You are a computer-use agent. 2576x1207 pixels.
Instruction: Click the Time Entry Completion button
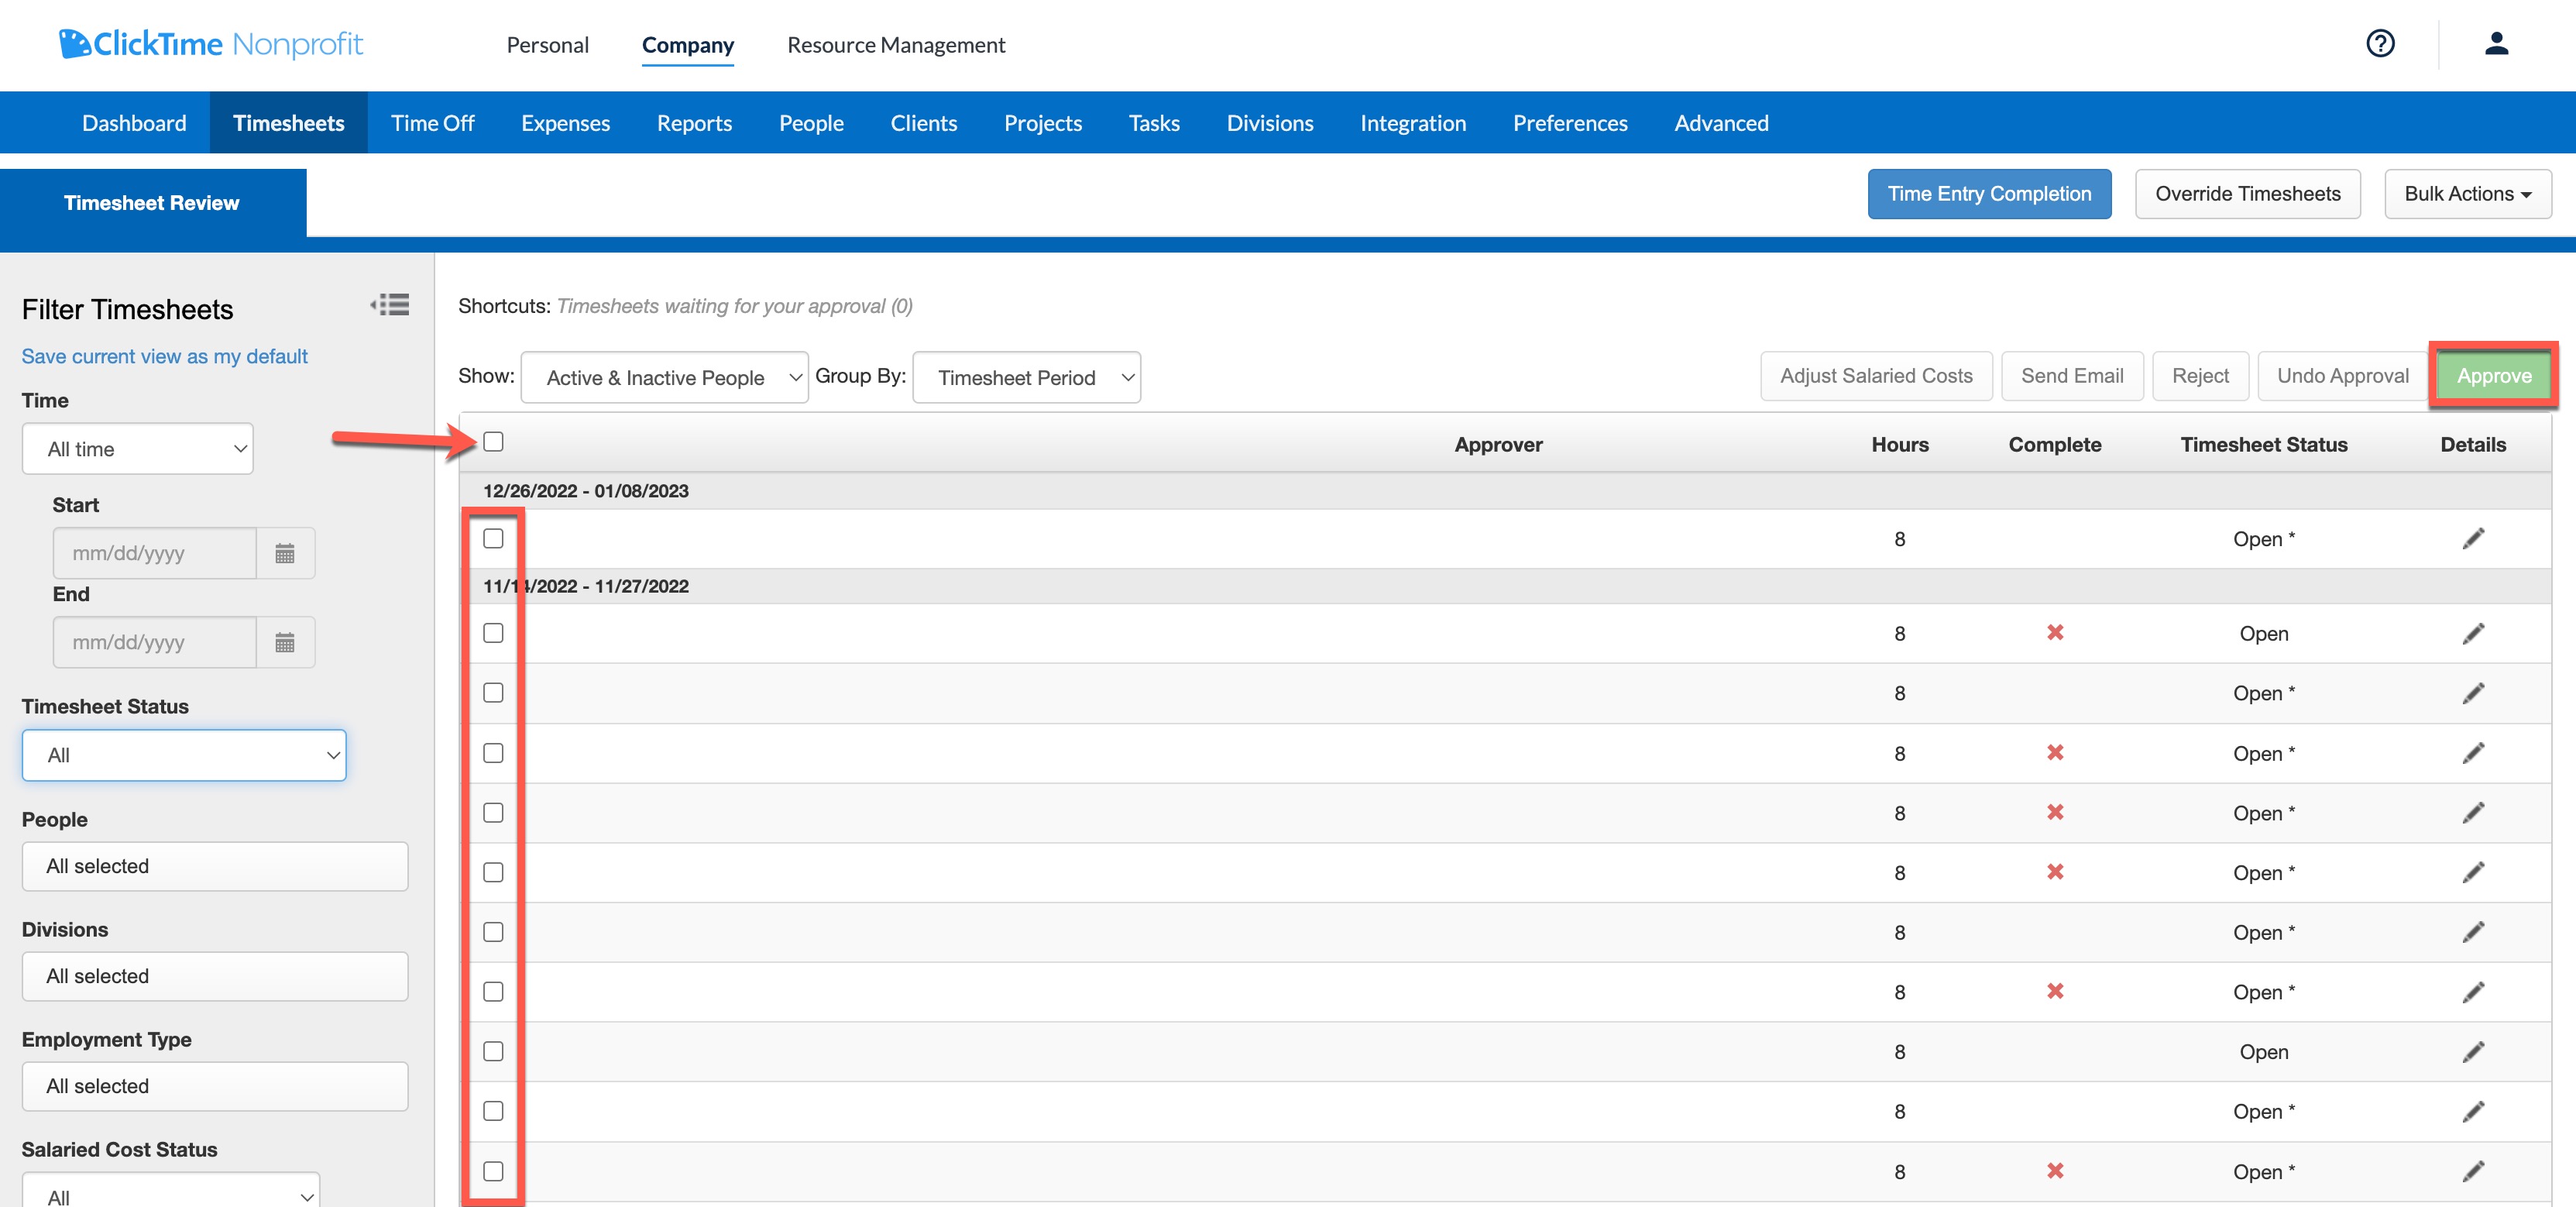tap(1989, 194)
